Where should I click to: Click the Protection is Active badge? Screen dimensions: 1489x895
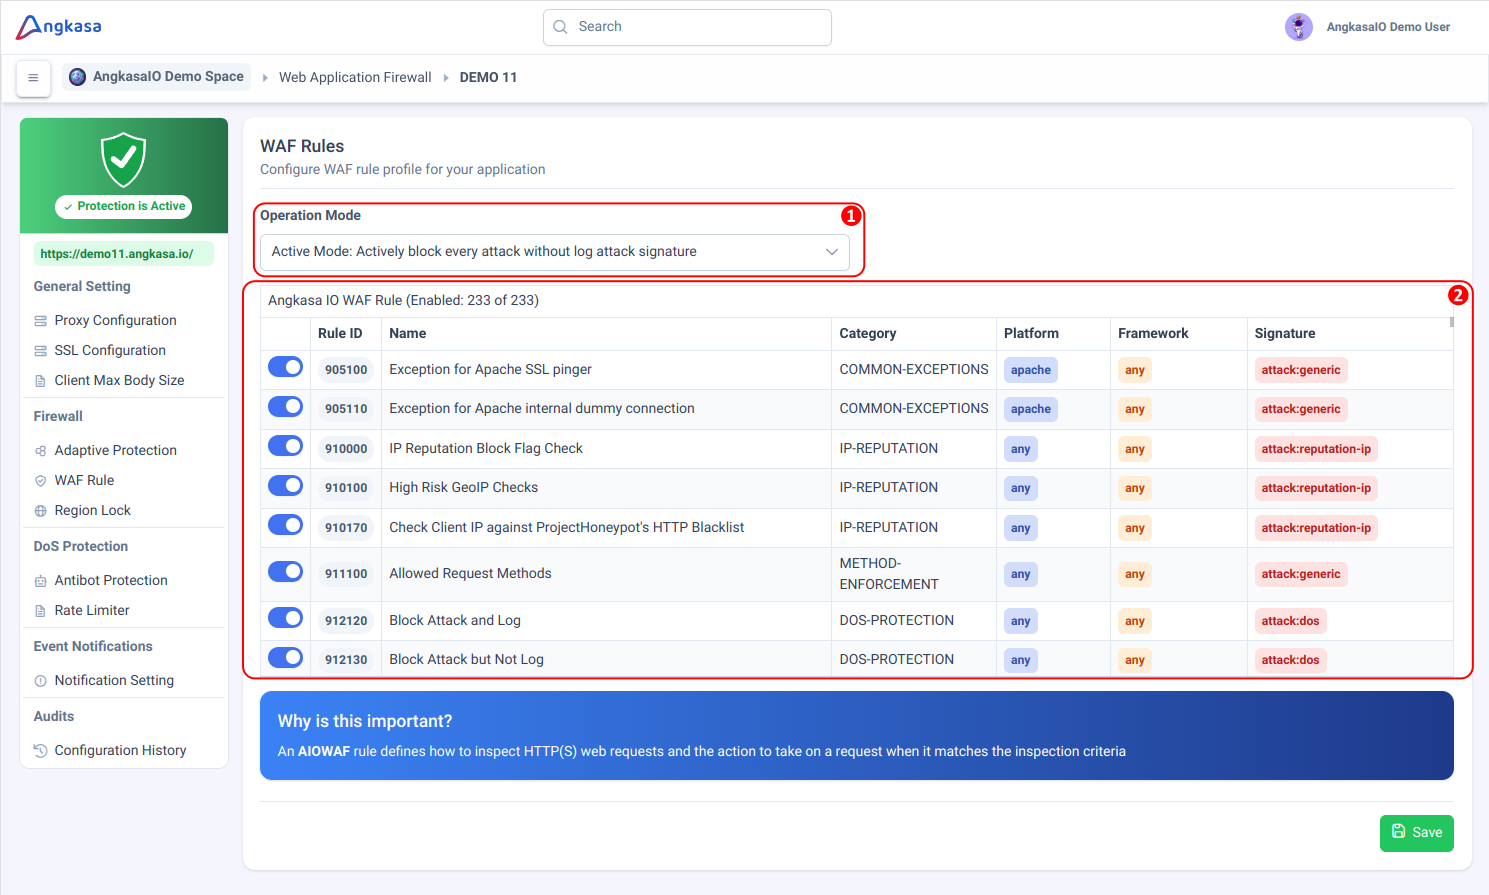point(124,206)
